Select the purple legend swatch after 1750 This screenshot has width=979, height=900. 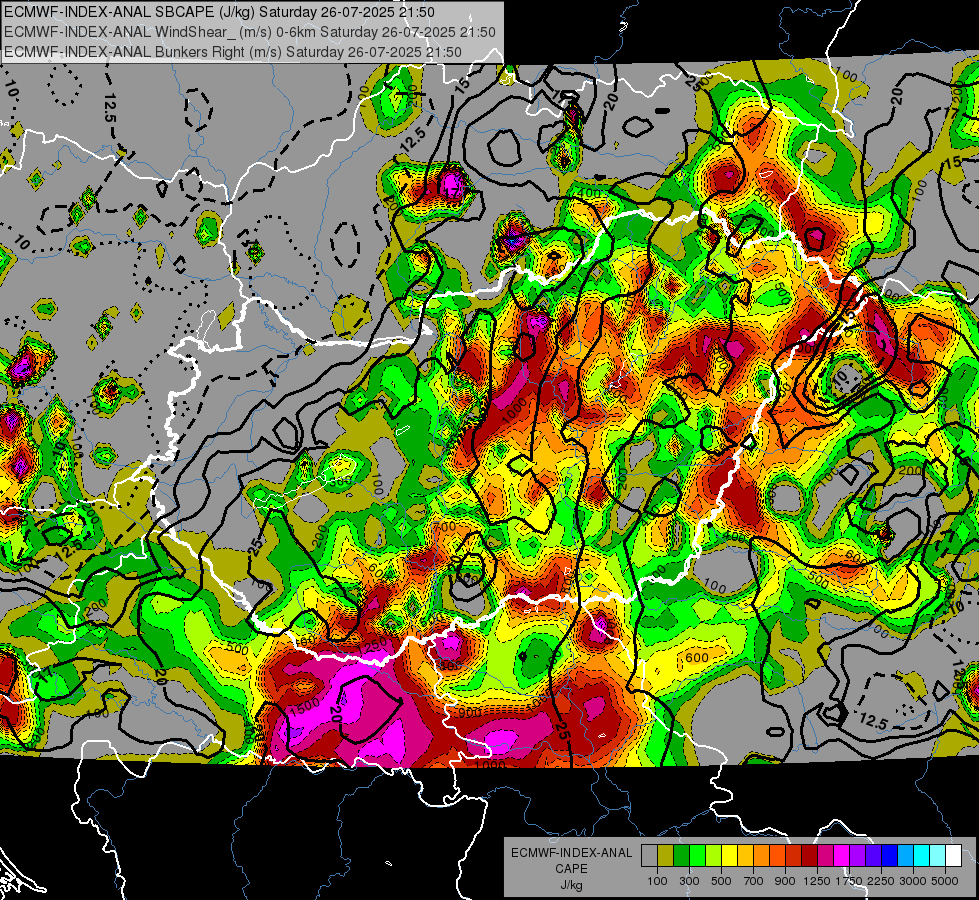[857, 856]
